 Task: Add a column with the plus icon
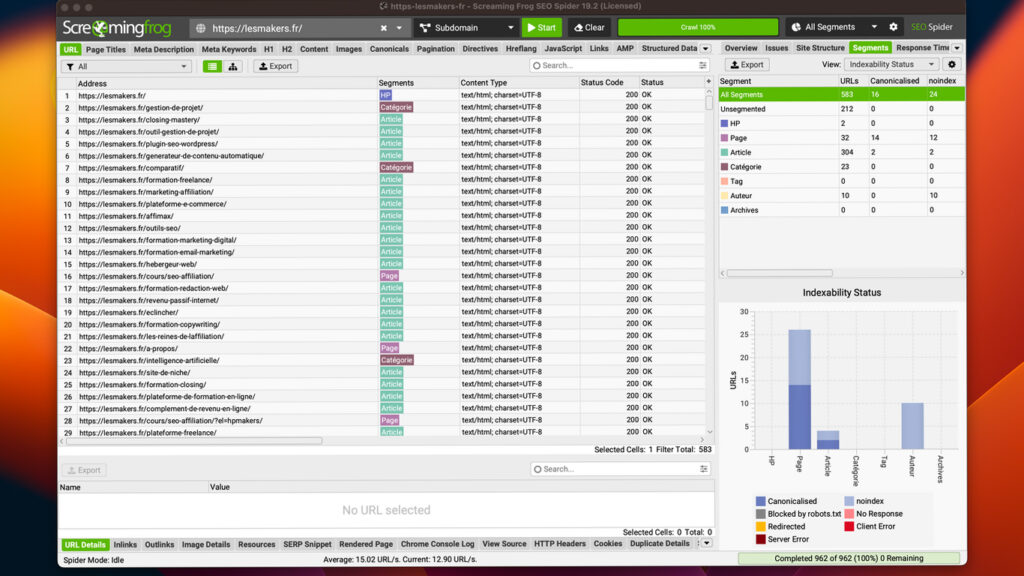click(709, 82)
